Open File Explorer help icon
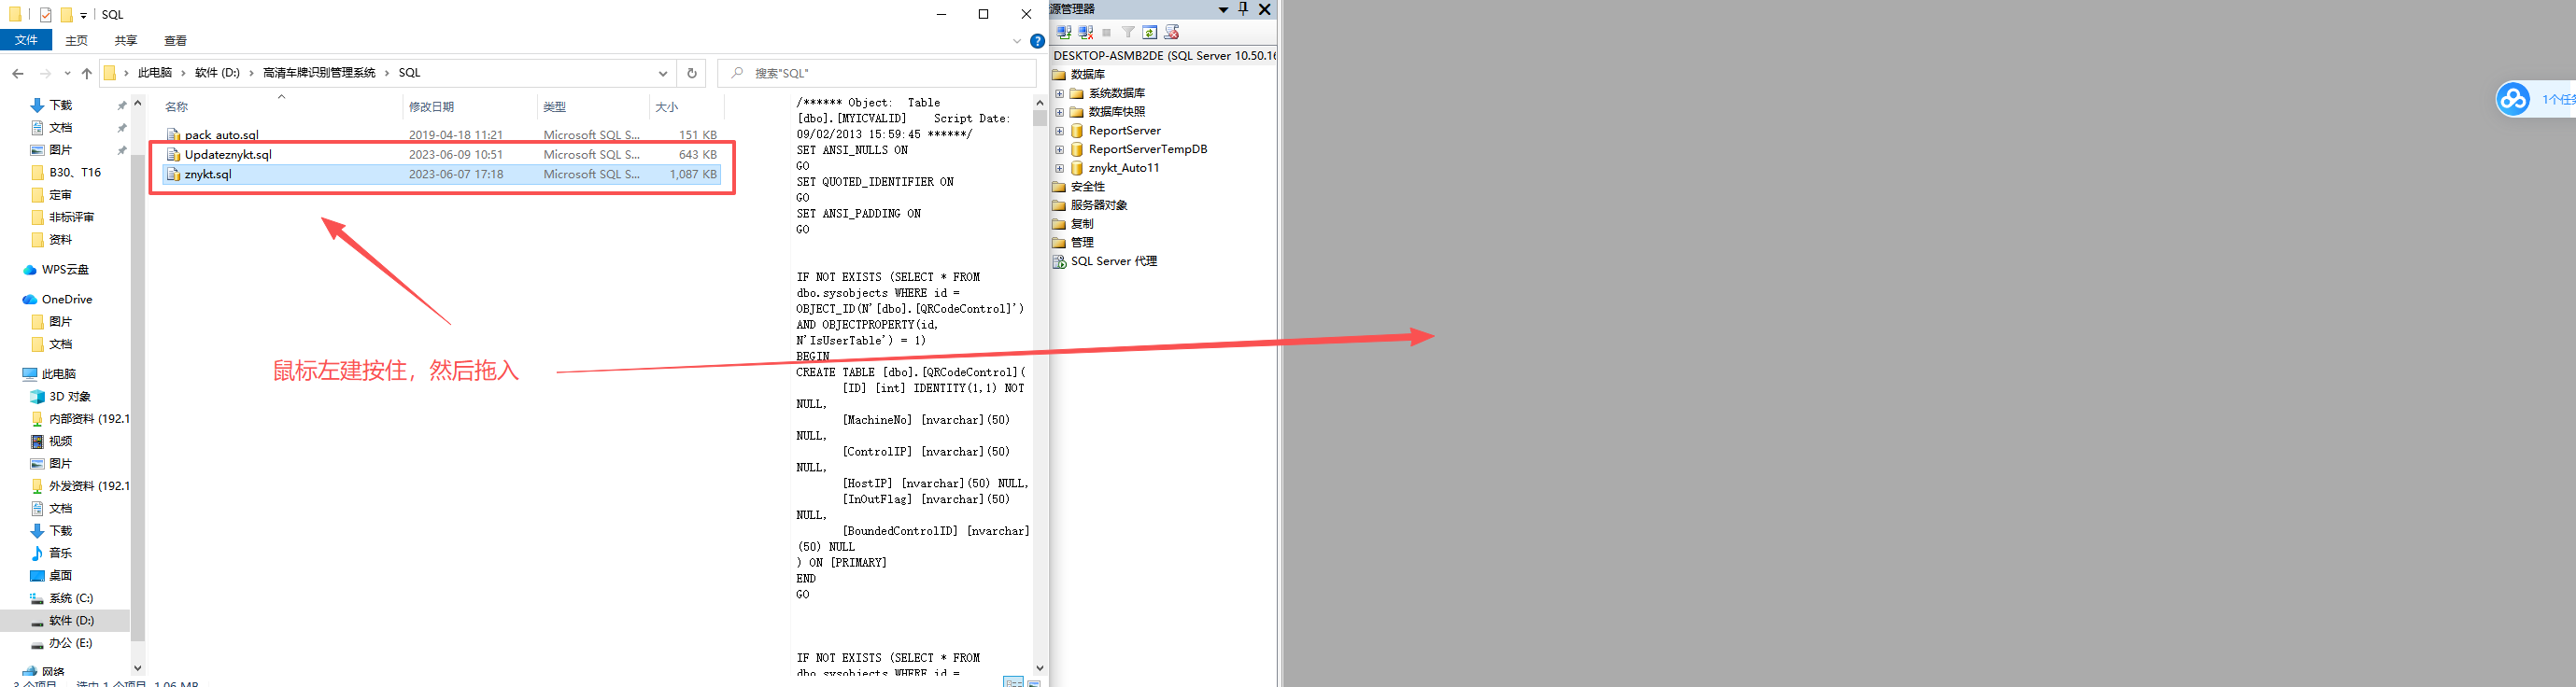2576x687 pixels. pyautogui.click(x=1038, y=41)
